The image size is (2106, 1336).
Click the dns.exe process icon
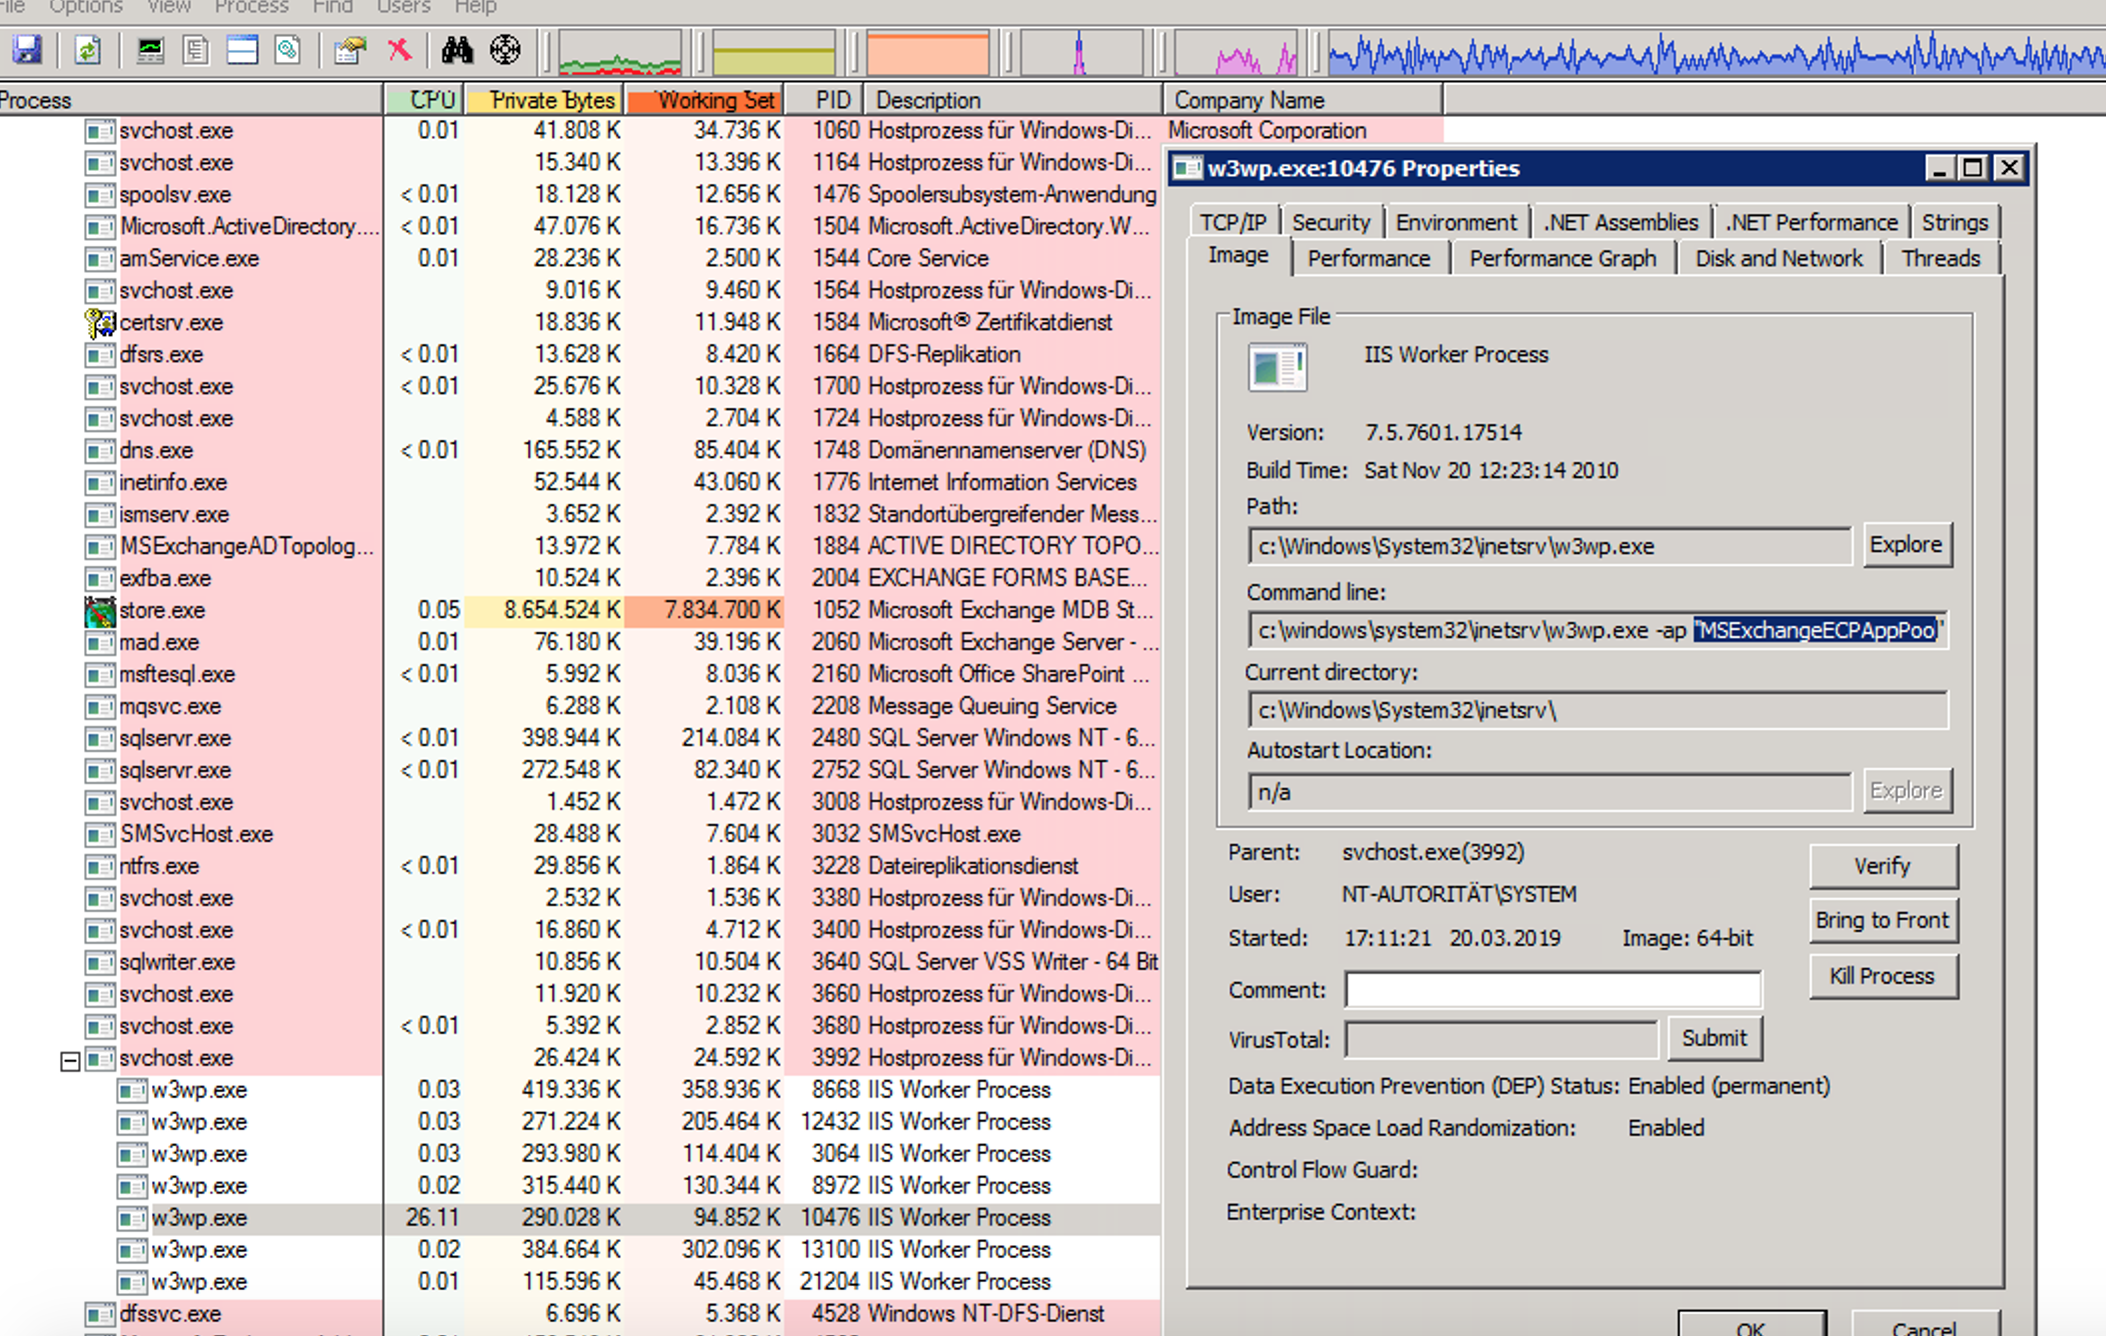click(x=100, y=450)
